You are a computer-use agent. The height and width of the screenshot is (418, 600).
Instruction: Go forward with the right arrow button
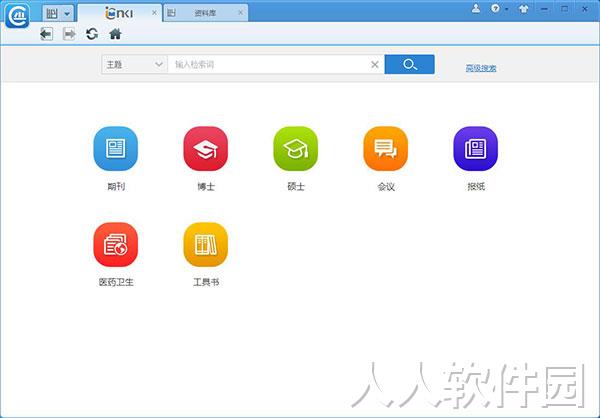[x=69, y=34]
